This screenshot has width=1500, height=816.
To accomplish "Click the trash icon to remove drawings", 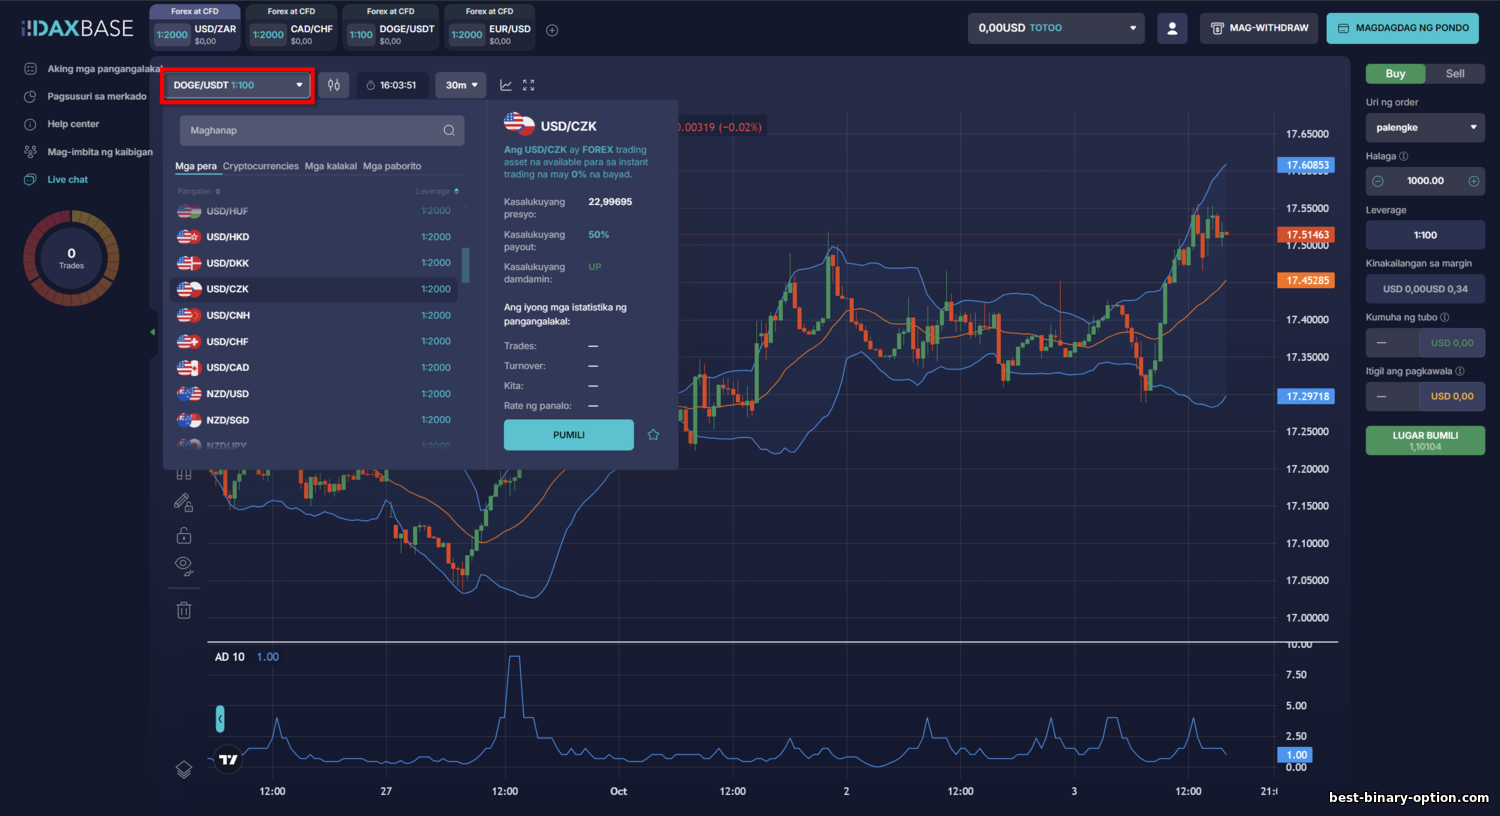I will click(184, 610).
